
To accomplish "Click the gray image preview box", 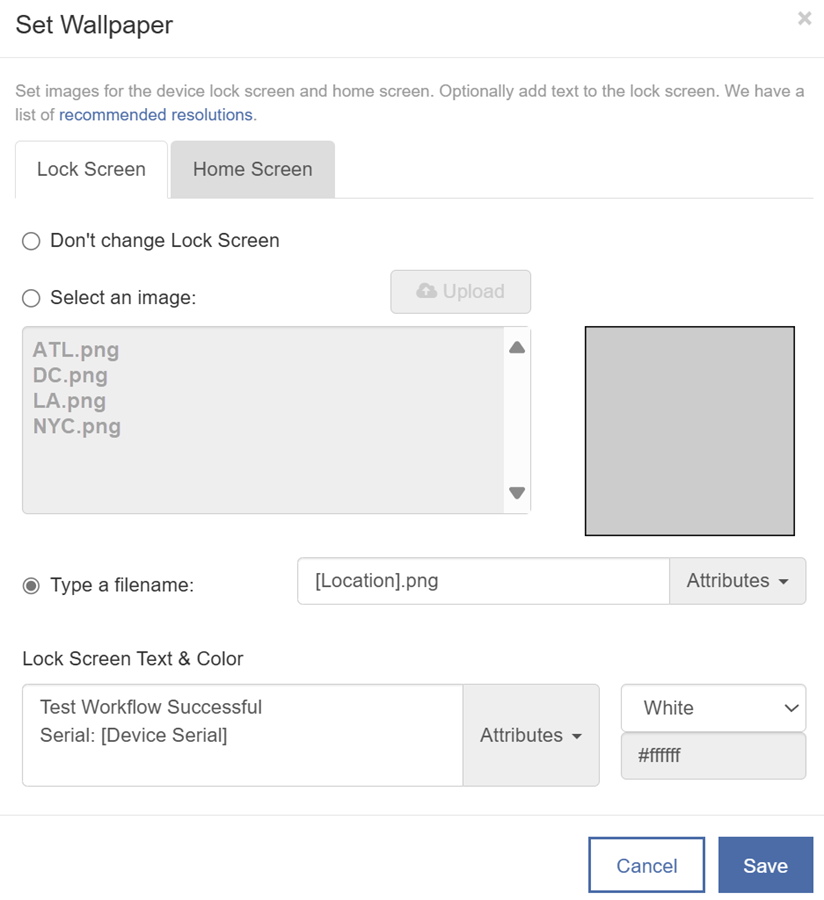I will (x=690, y=431).
